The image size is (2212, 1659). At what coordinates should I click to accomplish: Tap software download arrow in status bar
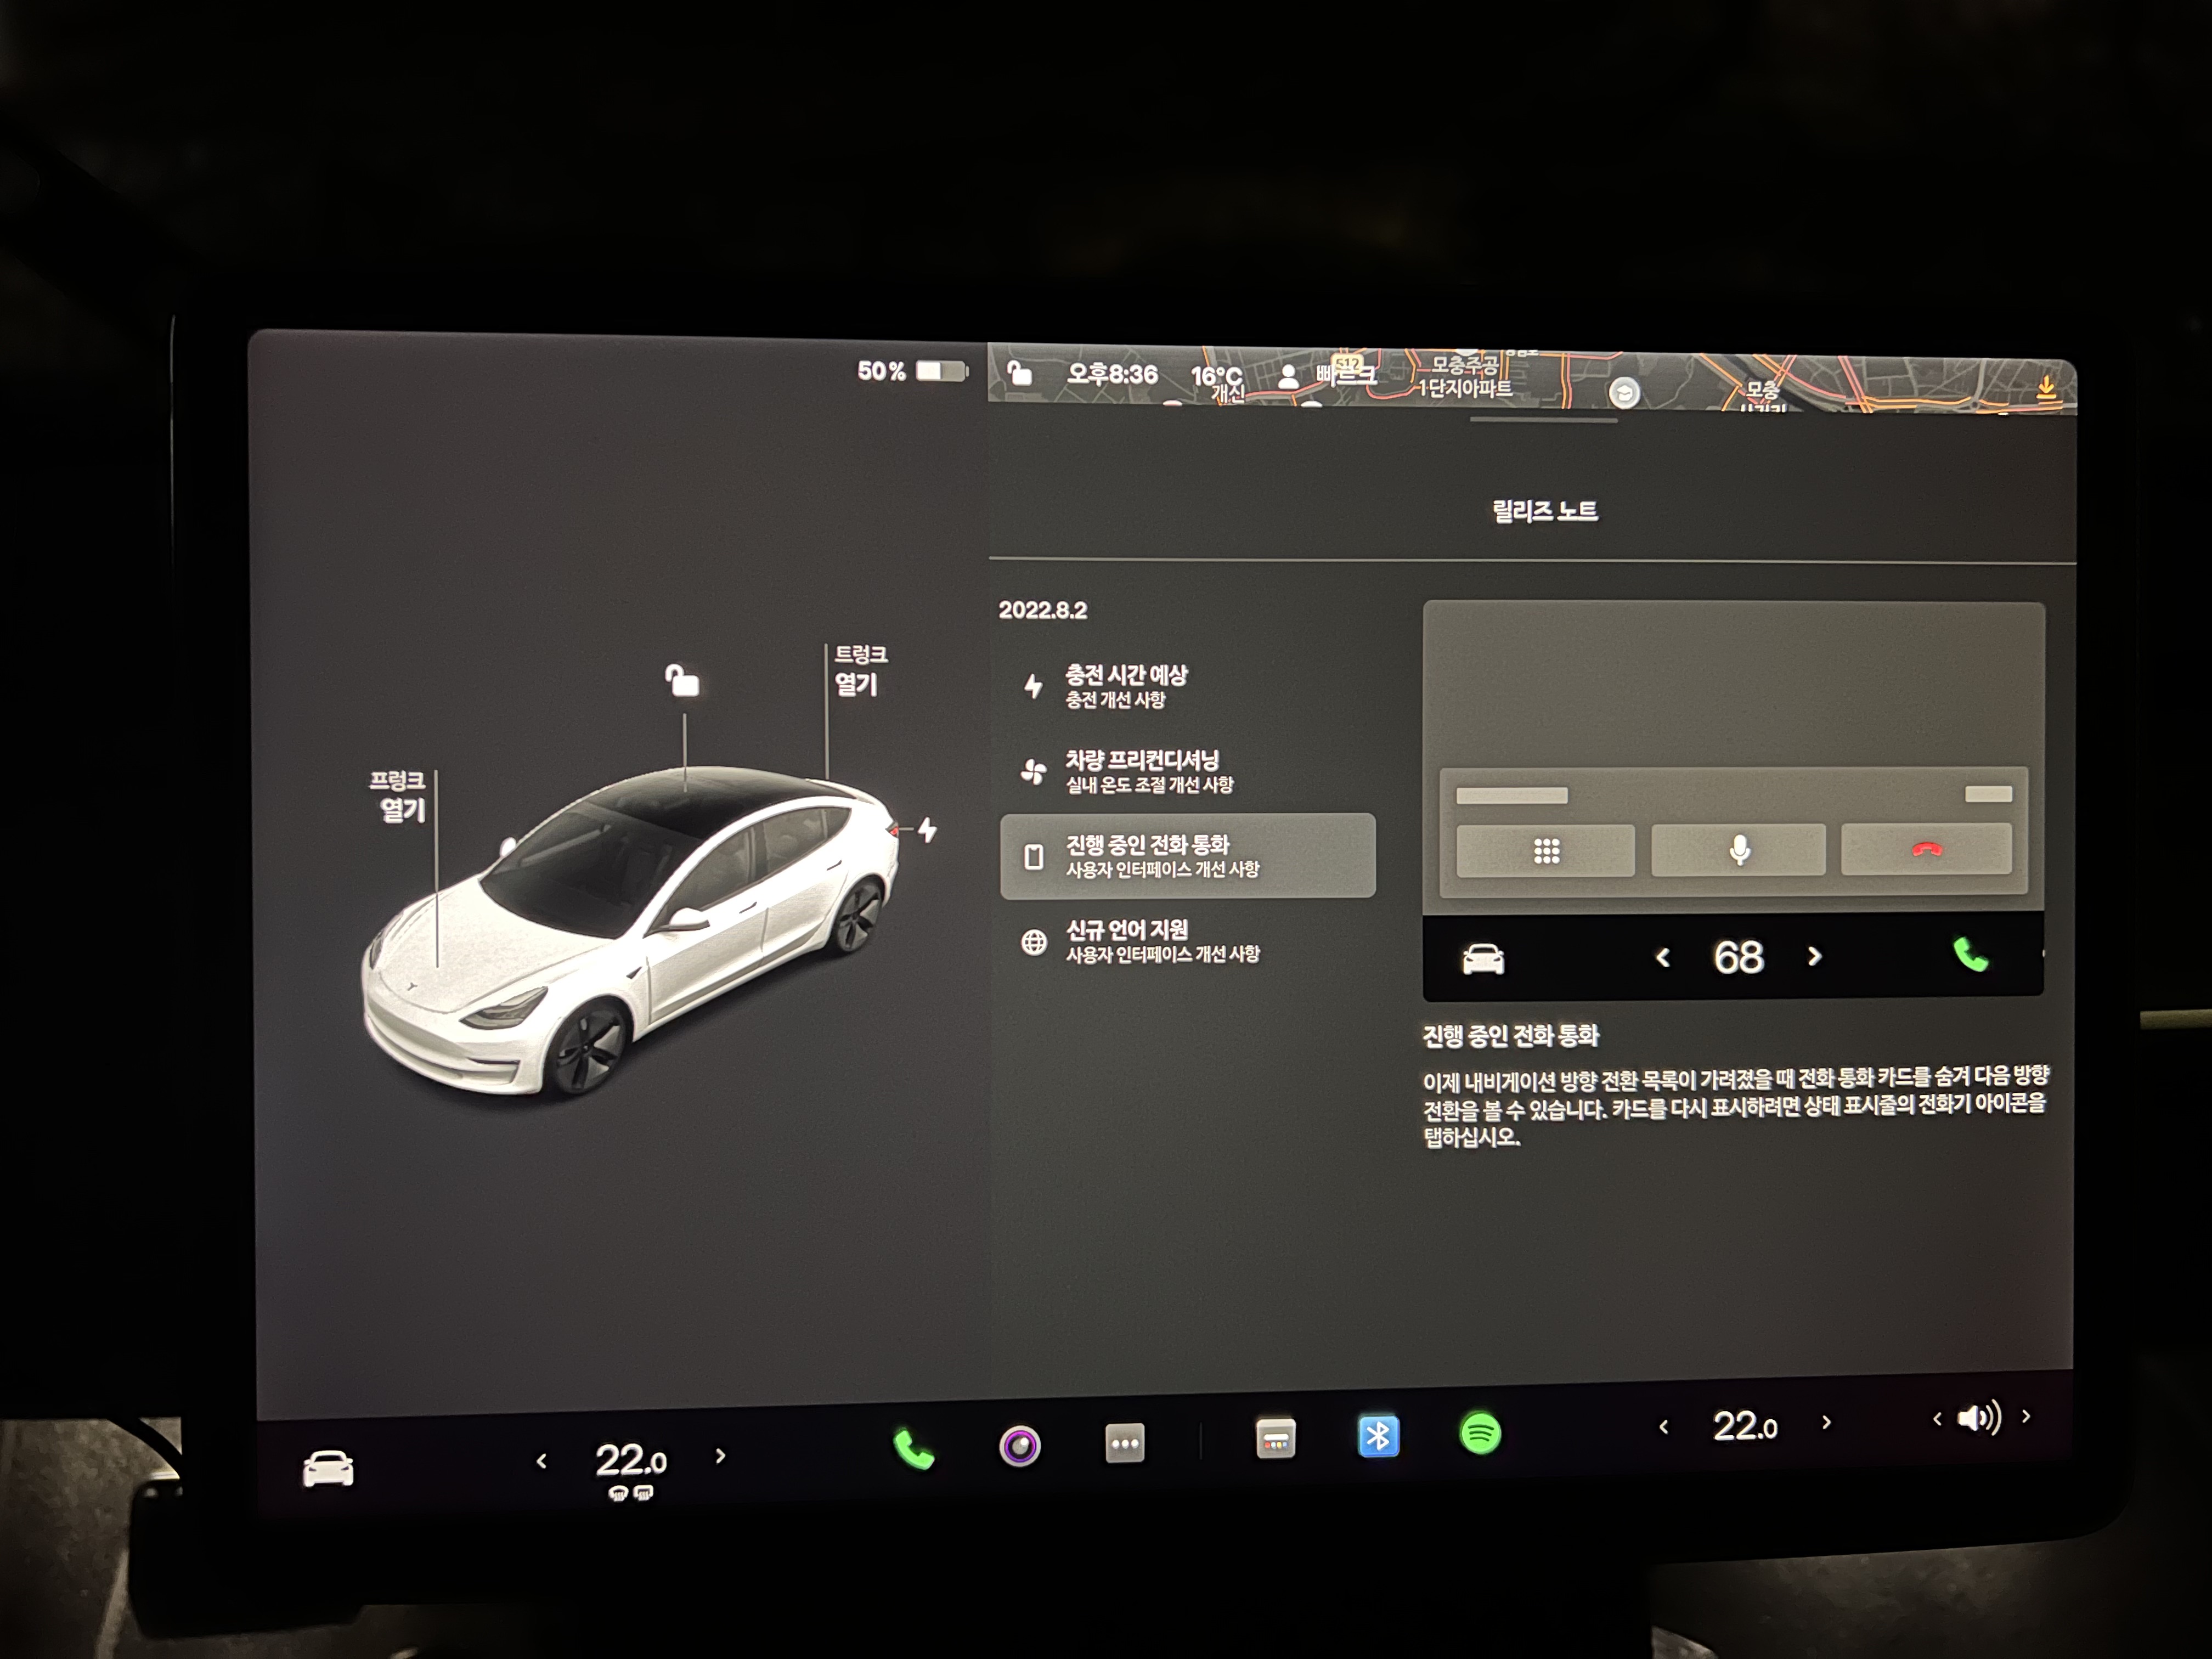[2046, 387]
